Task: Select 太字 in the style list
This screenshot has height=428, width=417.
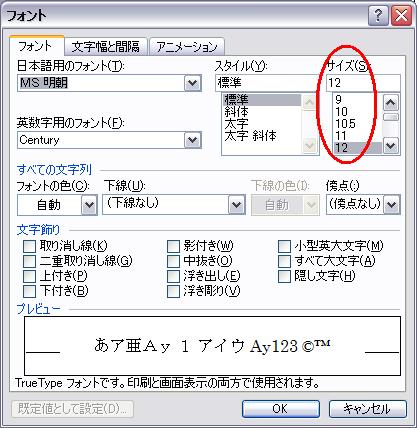Action: click(x=262, y=124)
